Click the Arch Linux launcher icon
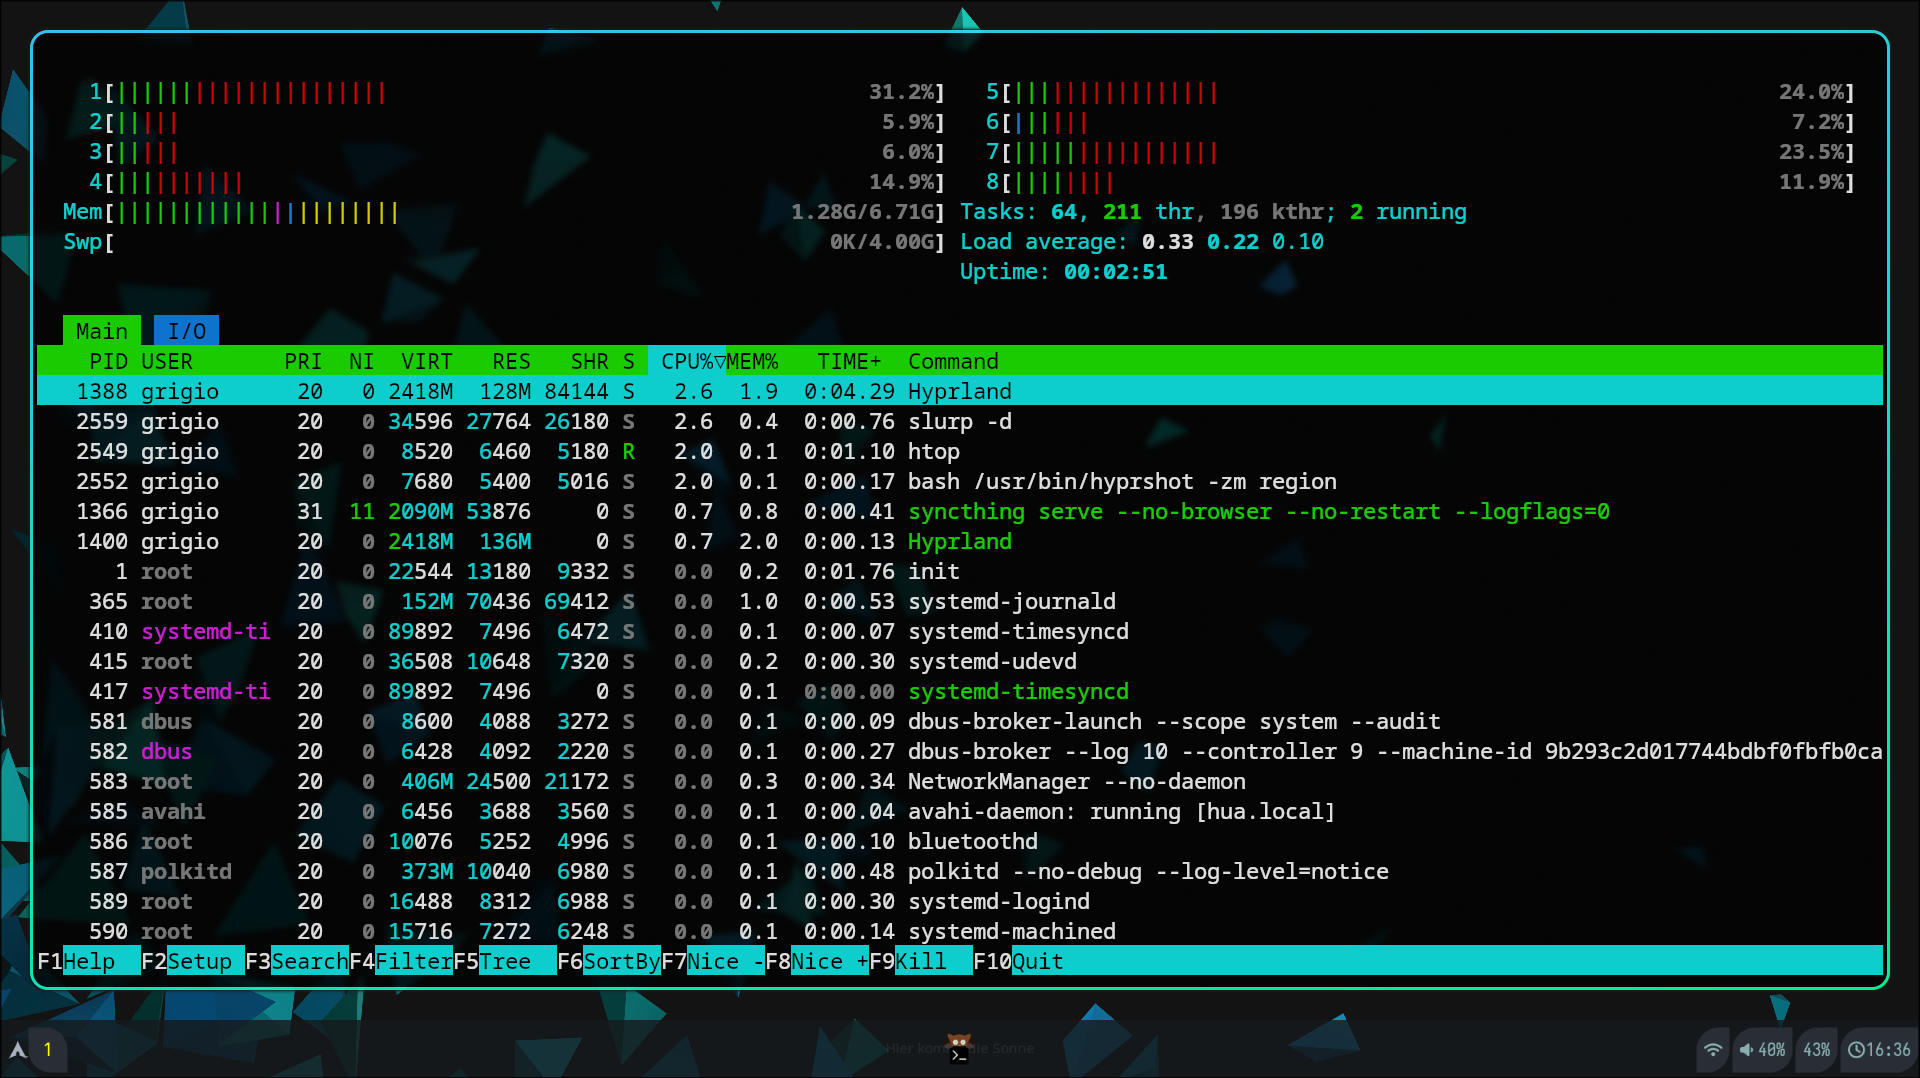Screen dimensions: 1920x1078 (x=18, y=1050)
